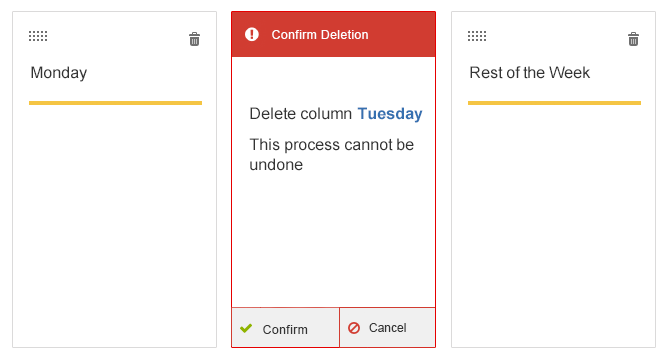Click the yellow bar under Rest of the Week

coord(554,103)
